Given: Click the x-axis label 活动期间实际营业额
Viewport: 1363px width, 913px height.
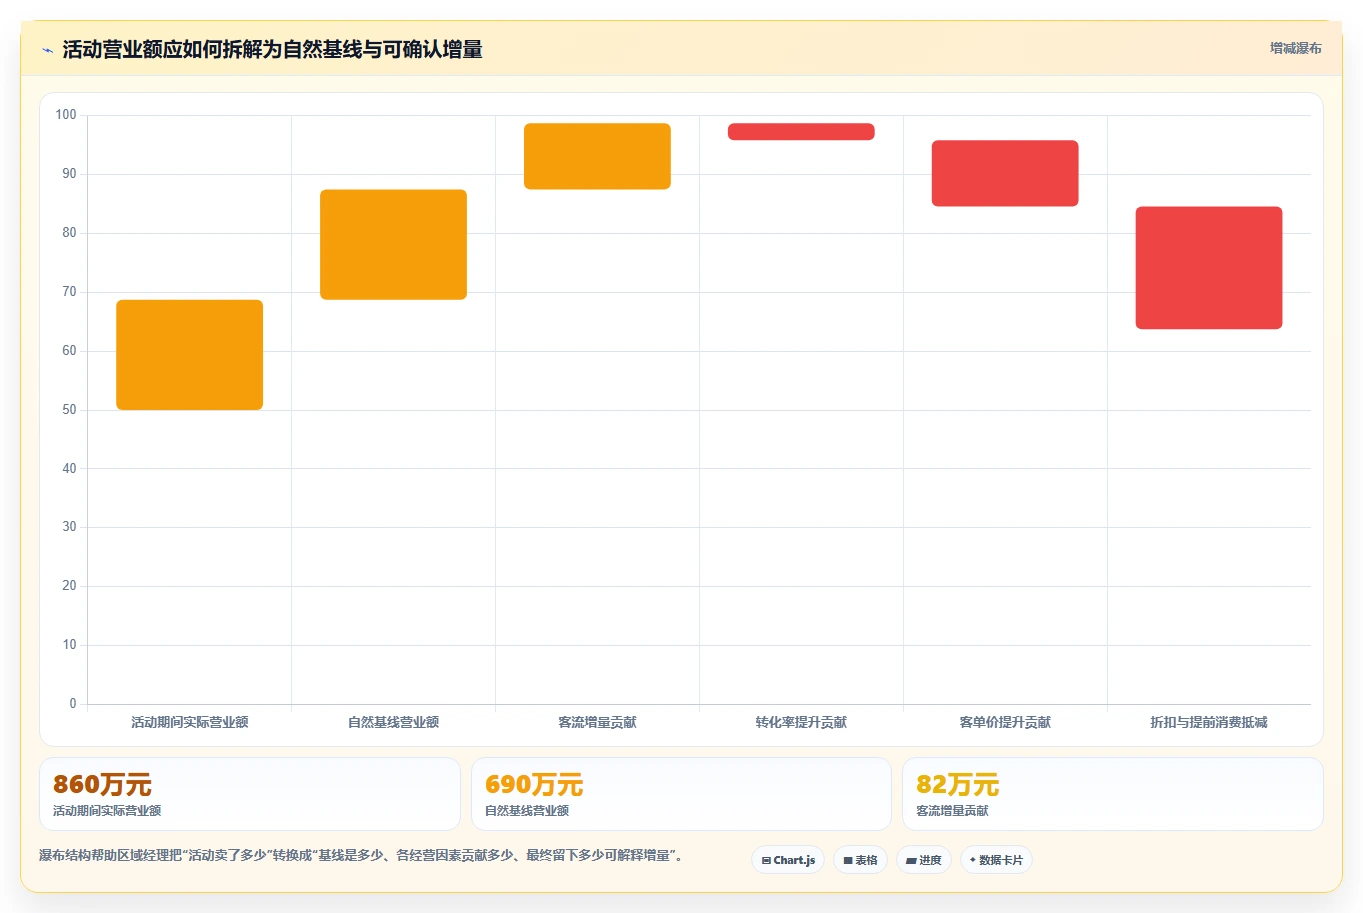Looking at the screenshot, I should coord(190,722).
